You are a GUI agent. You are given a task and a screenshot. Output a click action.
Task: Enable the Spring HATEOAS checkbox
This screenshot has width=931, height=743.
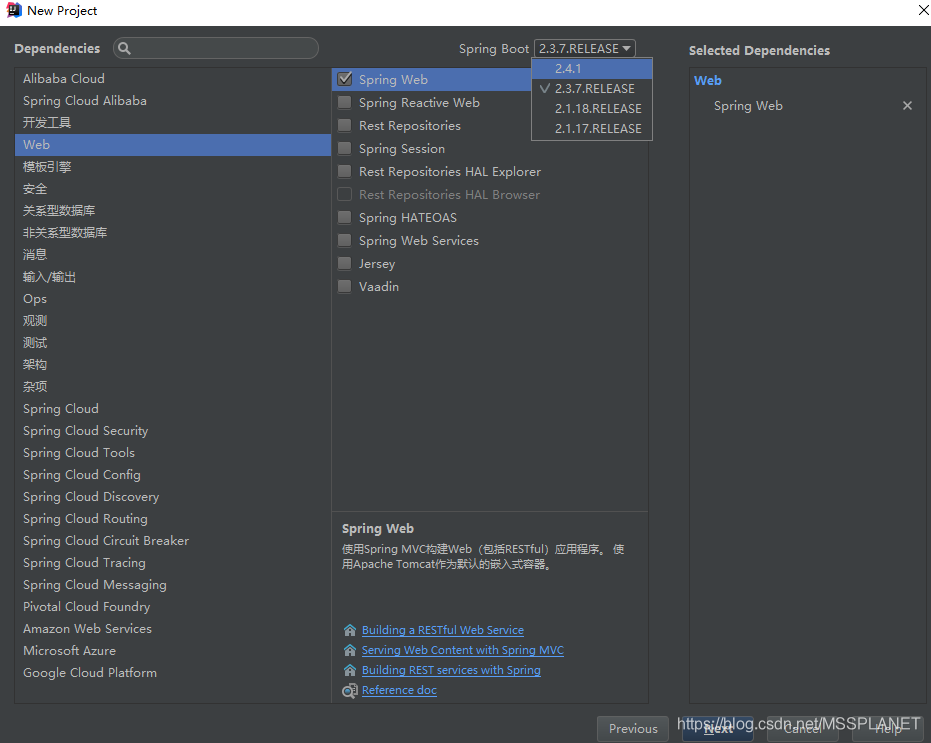(344, 217)
